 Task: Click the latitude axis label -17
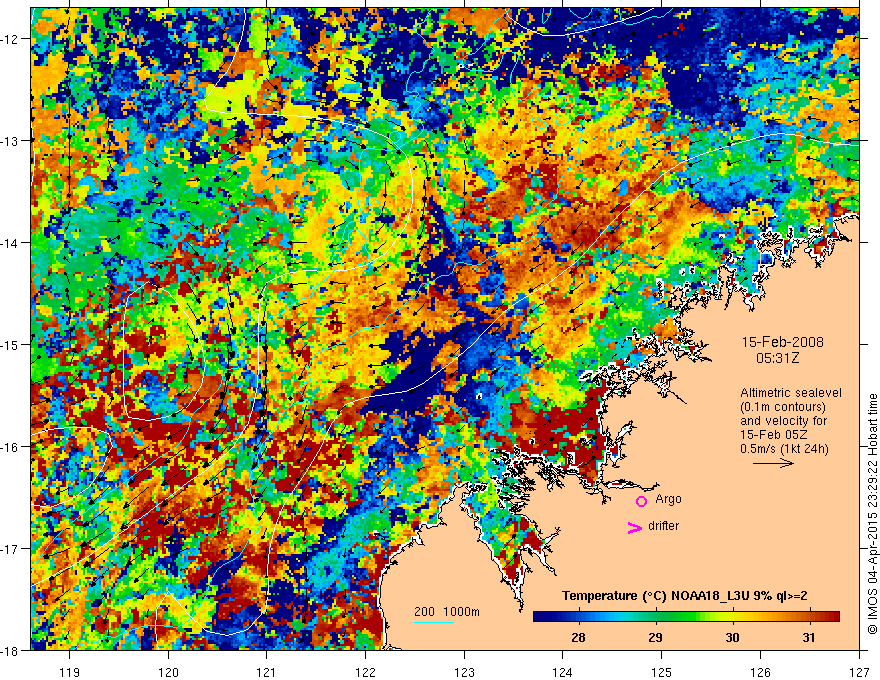[x=11, y=548]
